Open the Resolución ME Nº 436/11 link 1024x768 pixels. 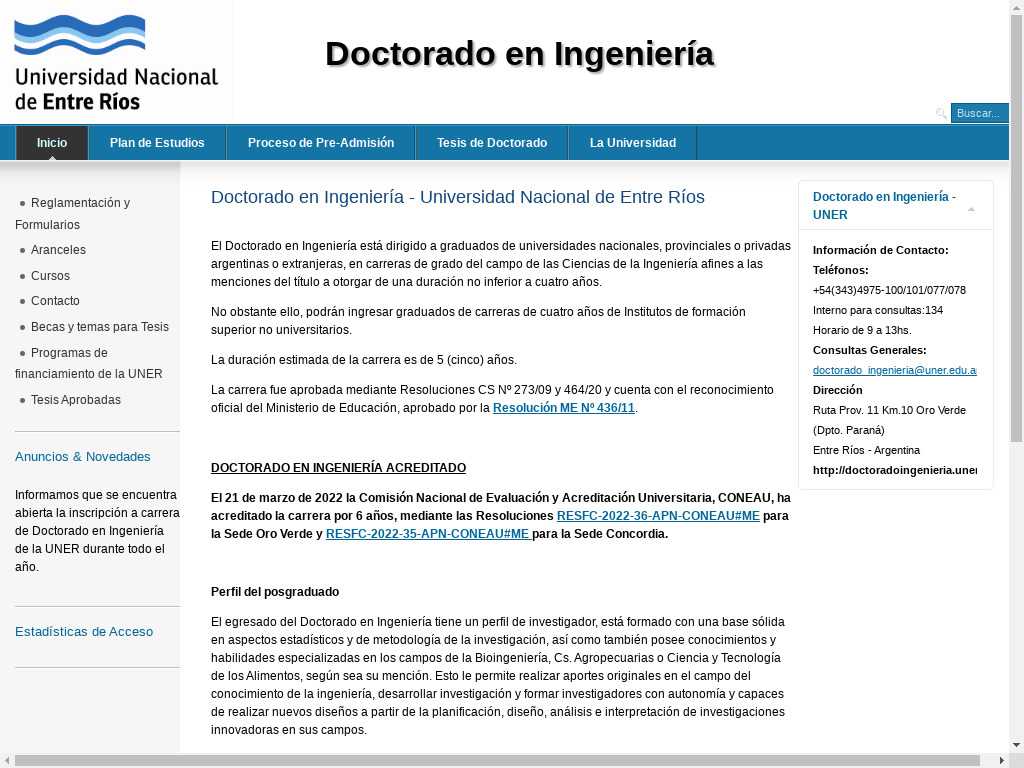tap(564, 408)
